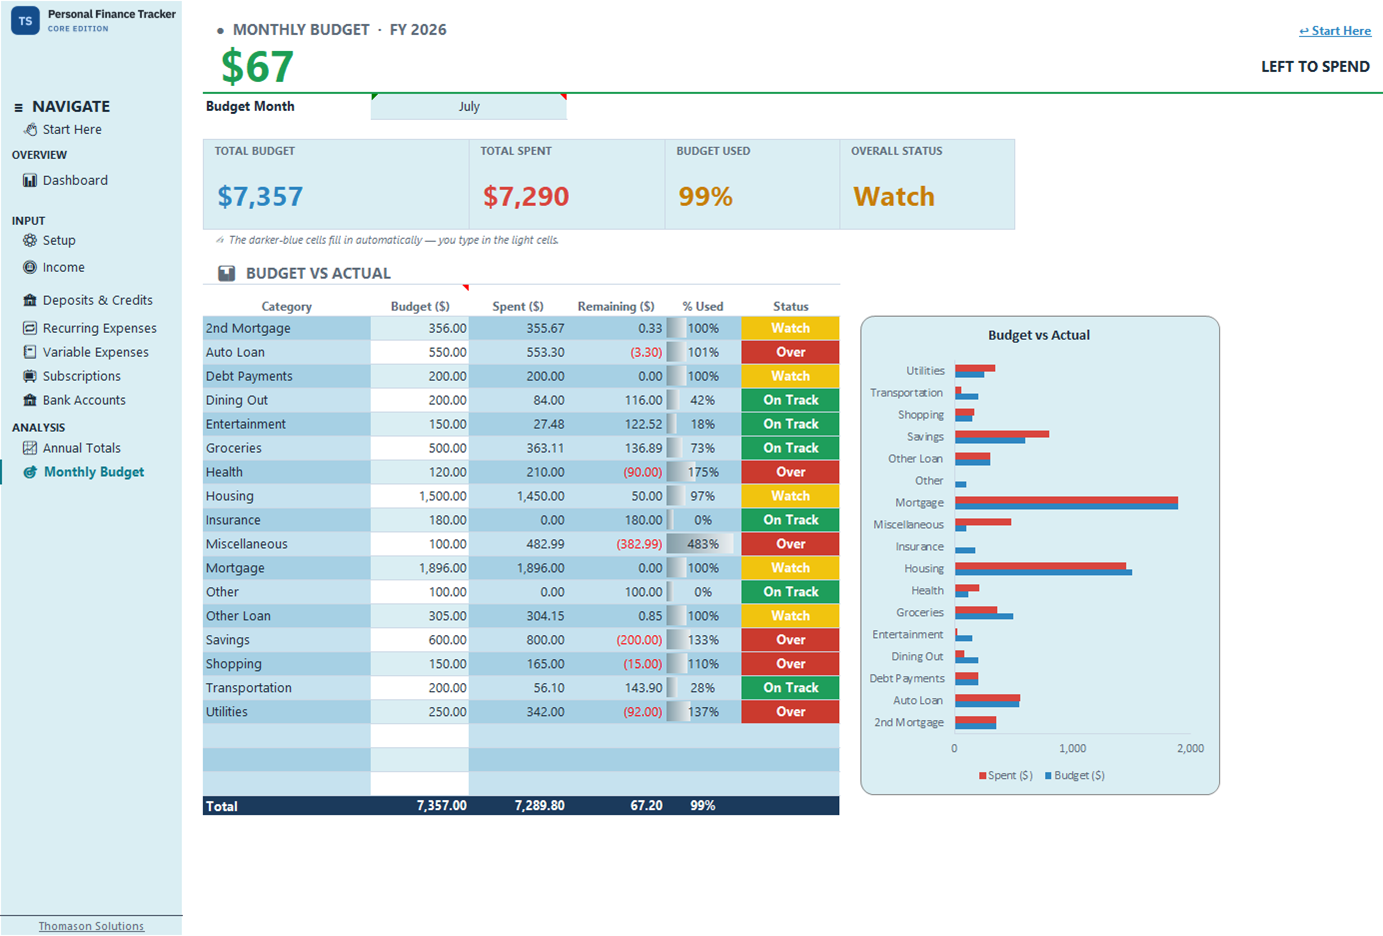Navigate to Income
Viewport: 1383px width, 936px height.
(x=63, y=267)
